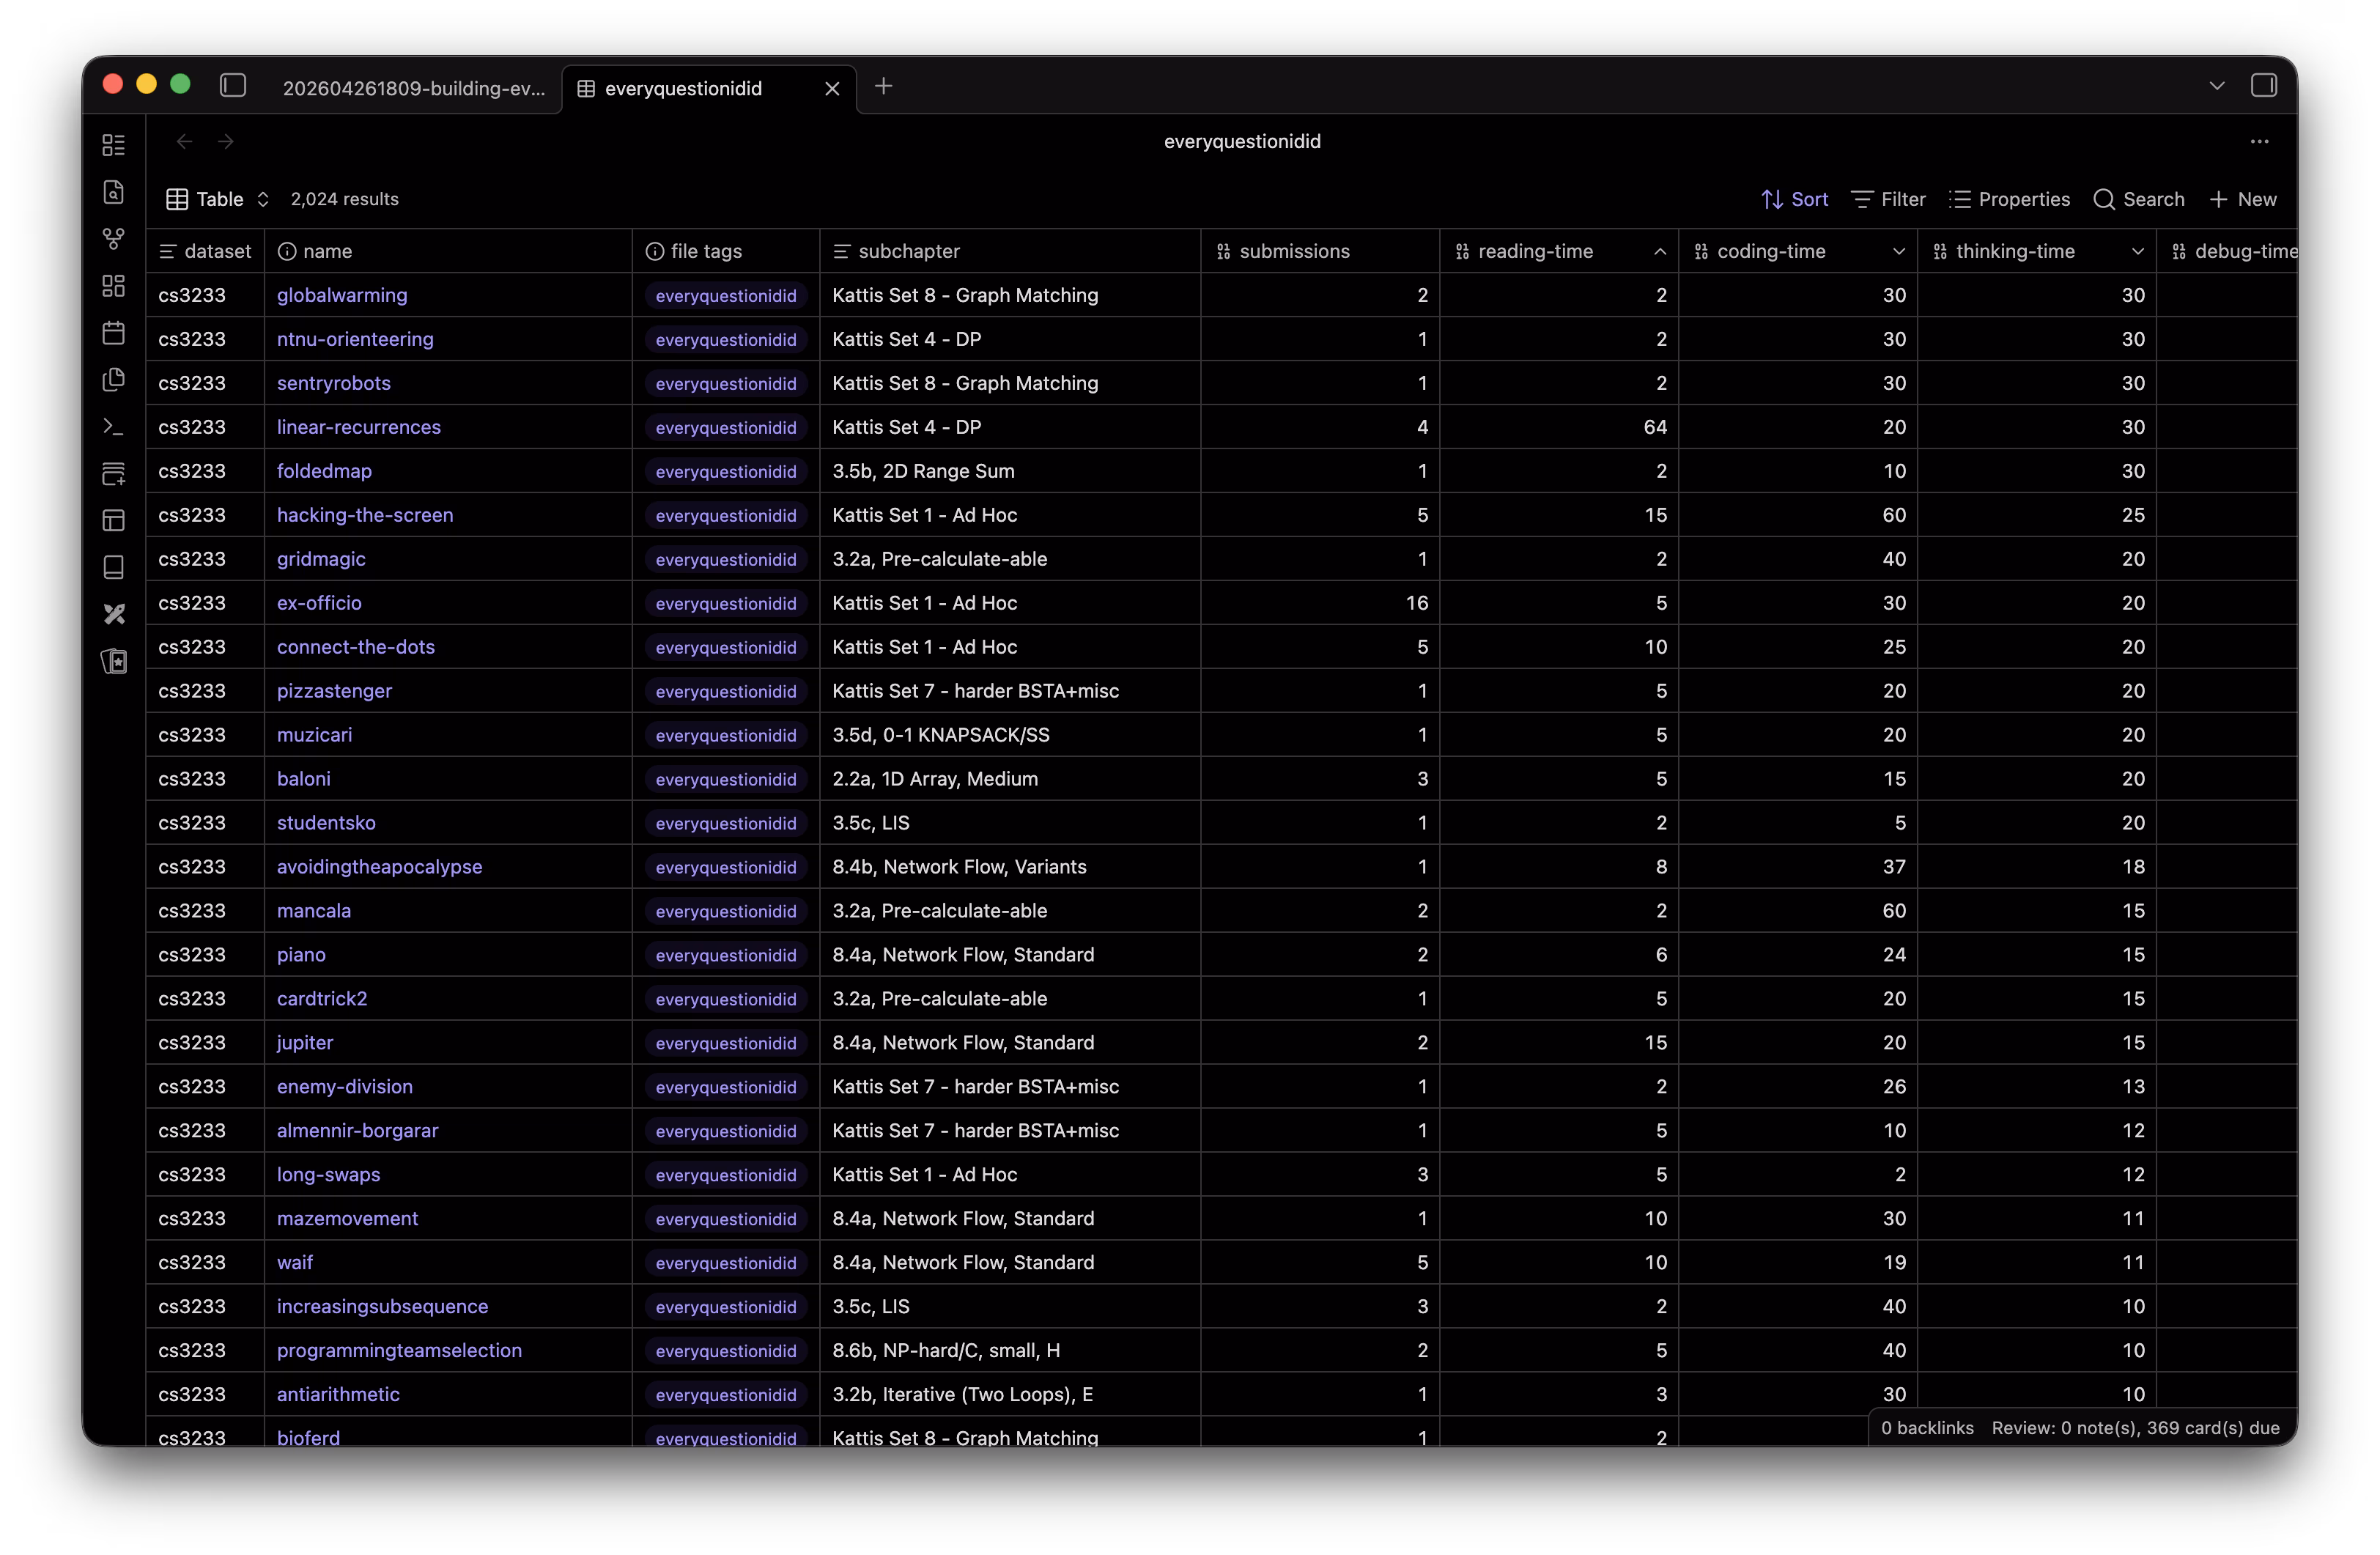The width and height of the screenshot is (2380, 1555).
Task: Open the command palette terminal icon
Action: (x=114, y=427)
